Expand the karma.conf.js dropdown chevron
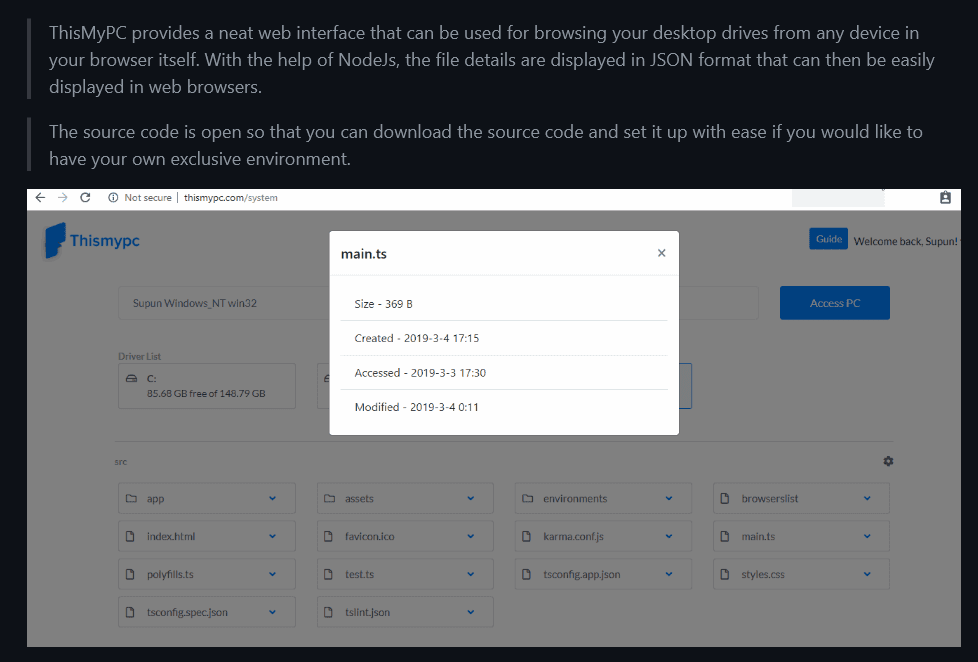The image size is (978, 662). tap(668, 537)
